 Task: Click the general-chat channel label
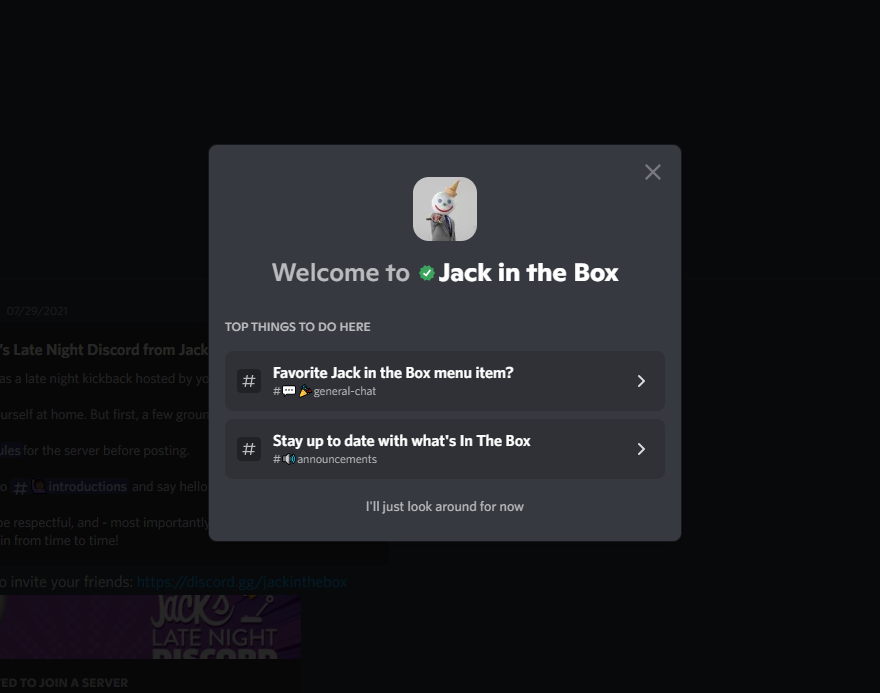[324, 391]
